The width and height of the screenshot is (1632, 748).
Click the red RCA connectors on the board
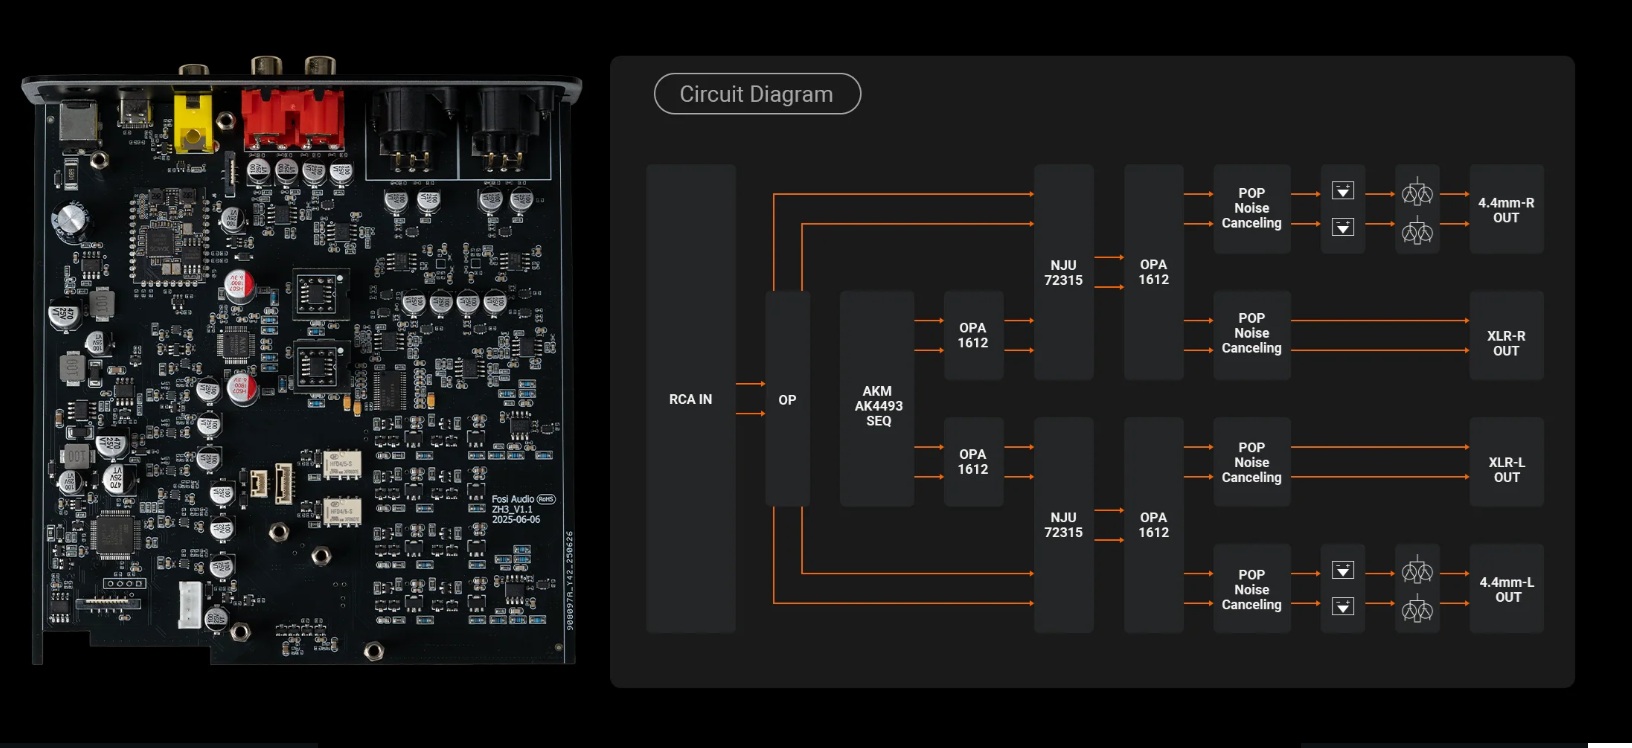coord(293,119)
